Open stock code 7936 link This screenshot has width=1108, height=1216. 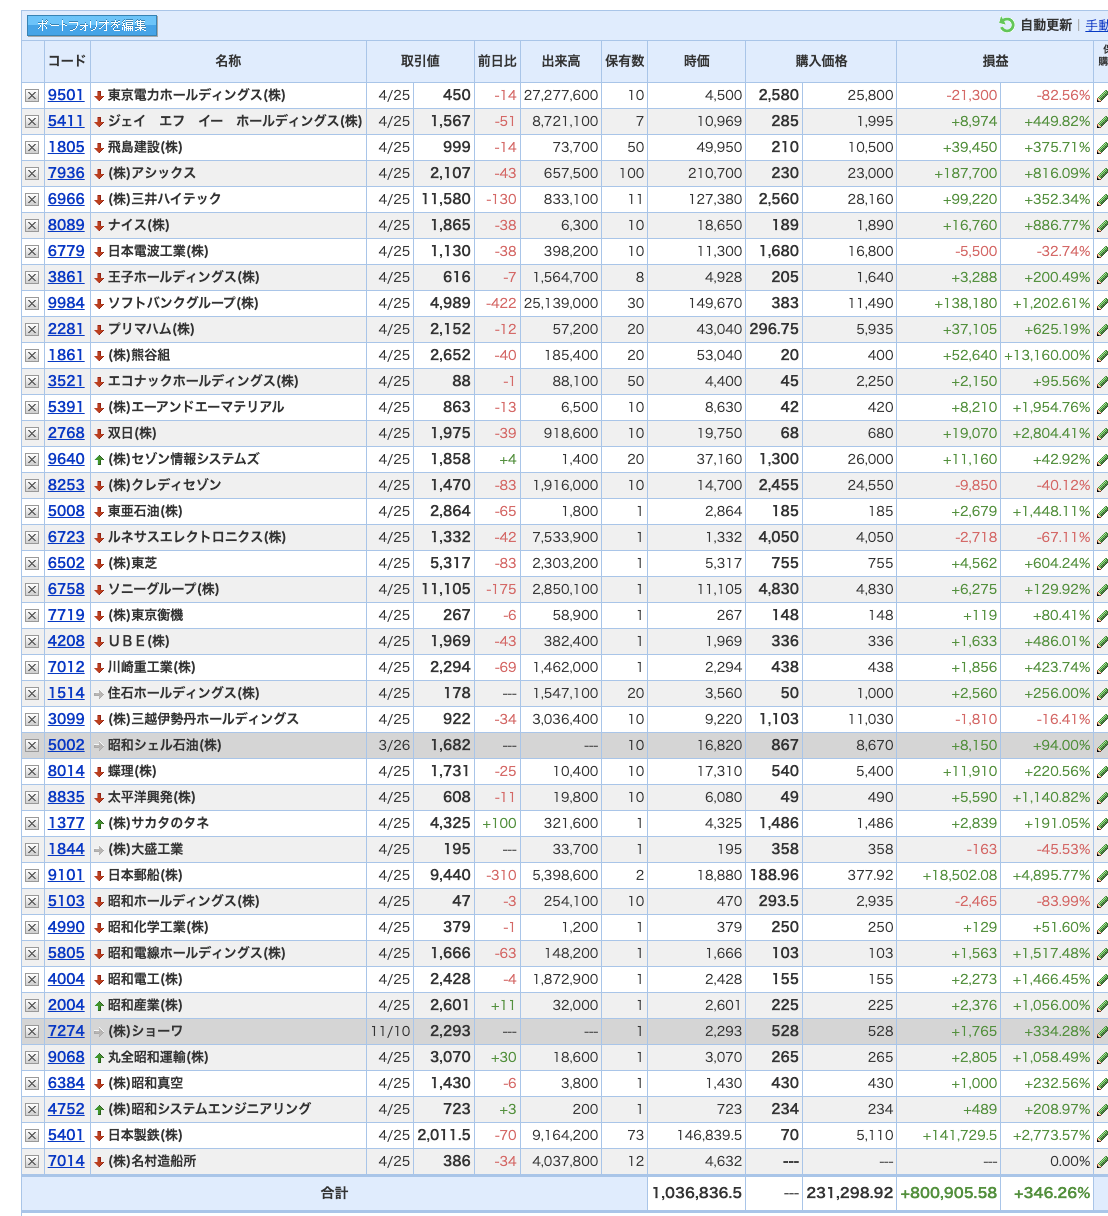(x=66, y=173)
